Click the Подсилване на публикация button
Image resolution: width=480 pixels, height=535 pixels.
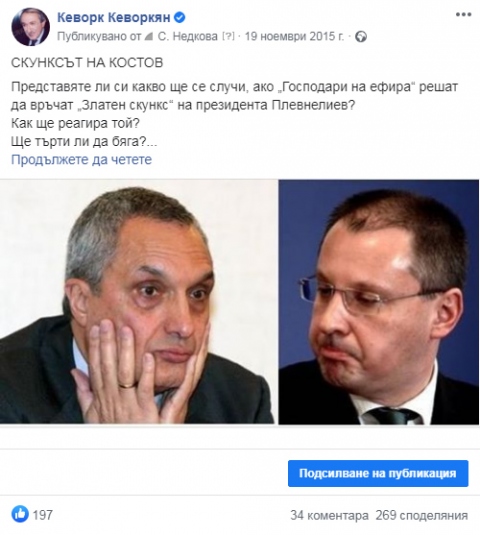pyautogui.click(x=378, y=473)
